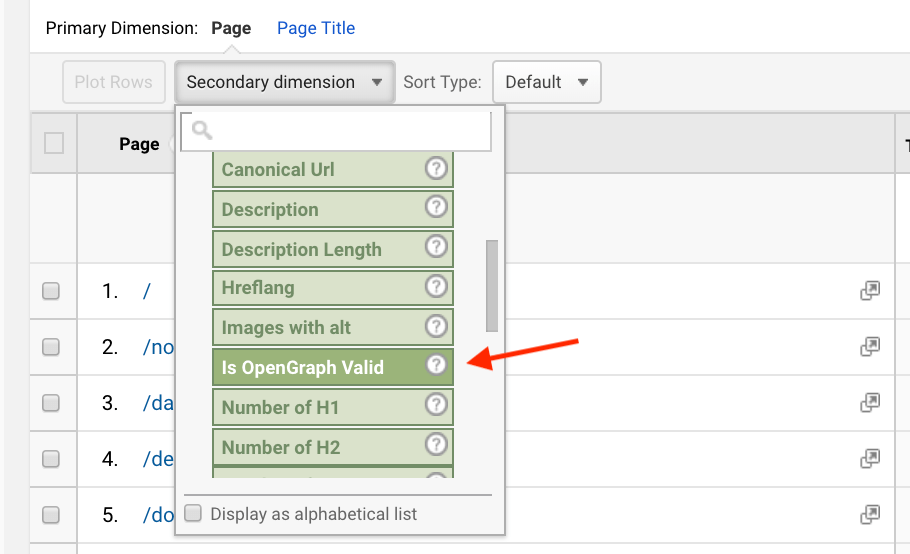Open help icon for Number of H1
The width and height of the screenshot is (910, 554).
[436, 404]
